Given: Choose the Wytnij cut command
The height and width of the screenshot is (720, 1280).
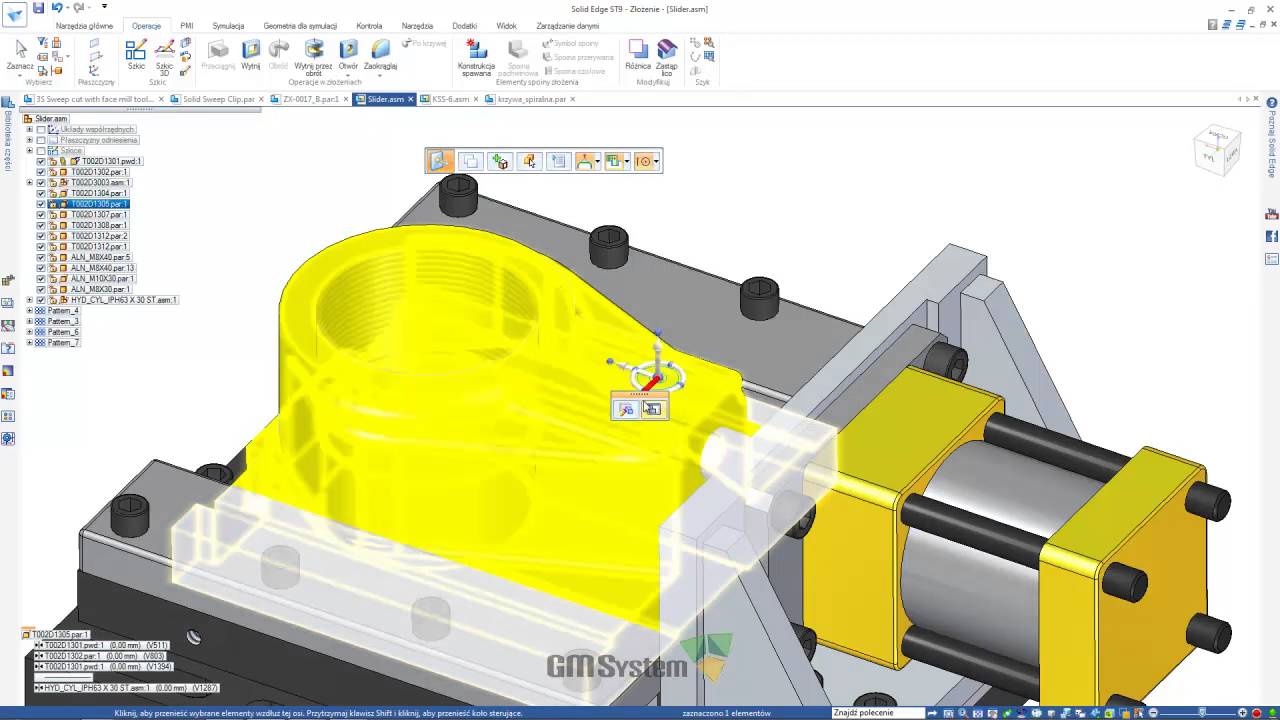Looking at the screenshot, I should 251,54.
